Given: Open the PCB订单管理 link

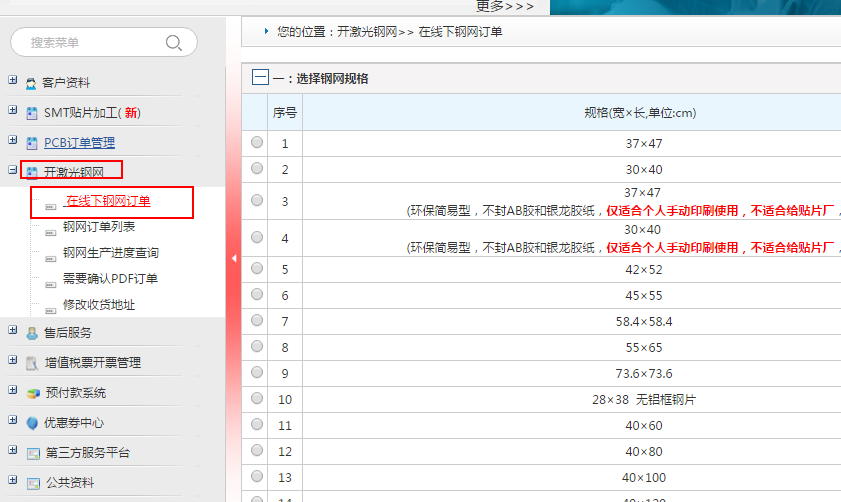Looking at the screenshot, I should (x=79, y=143).
